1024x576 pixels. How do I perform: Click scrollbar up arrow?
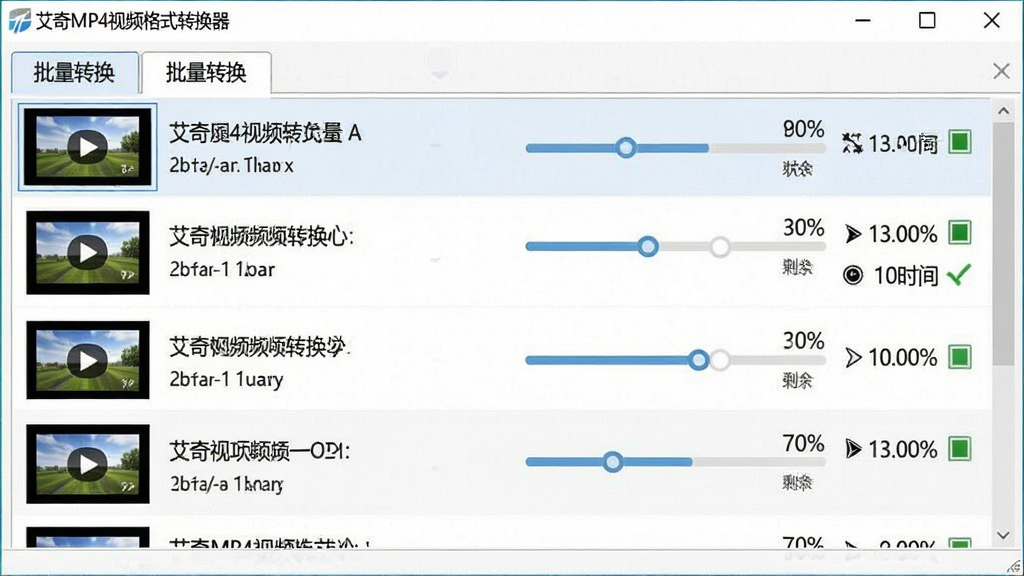point(1004,112)
